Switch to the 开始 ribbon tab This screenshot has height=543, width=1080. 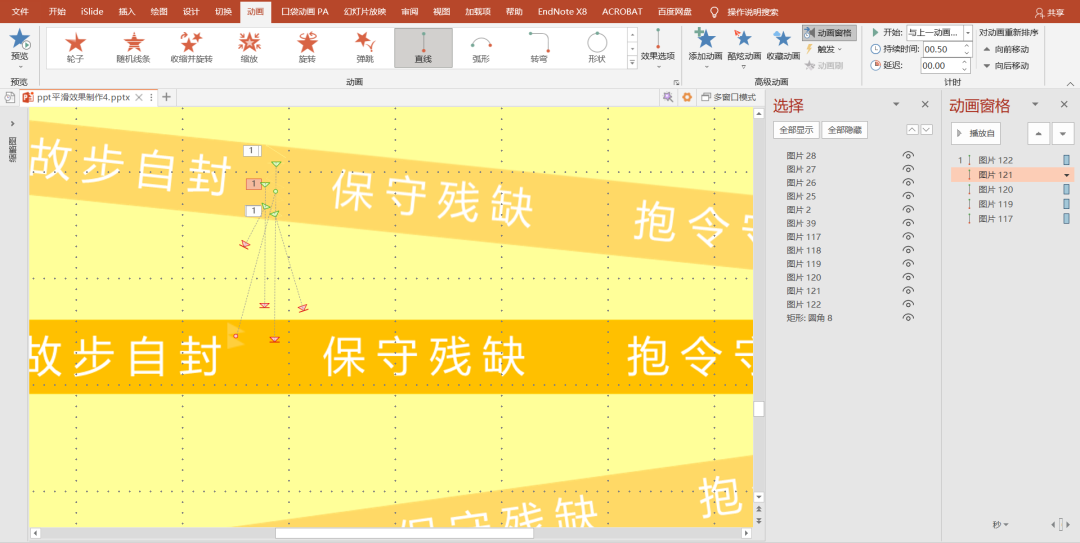tap(57, 12)
